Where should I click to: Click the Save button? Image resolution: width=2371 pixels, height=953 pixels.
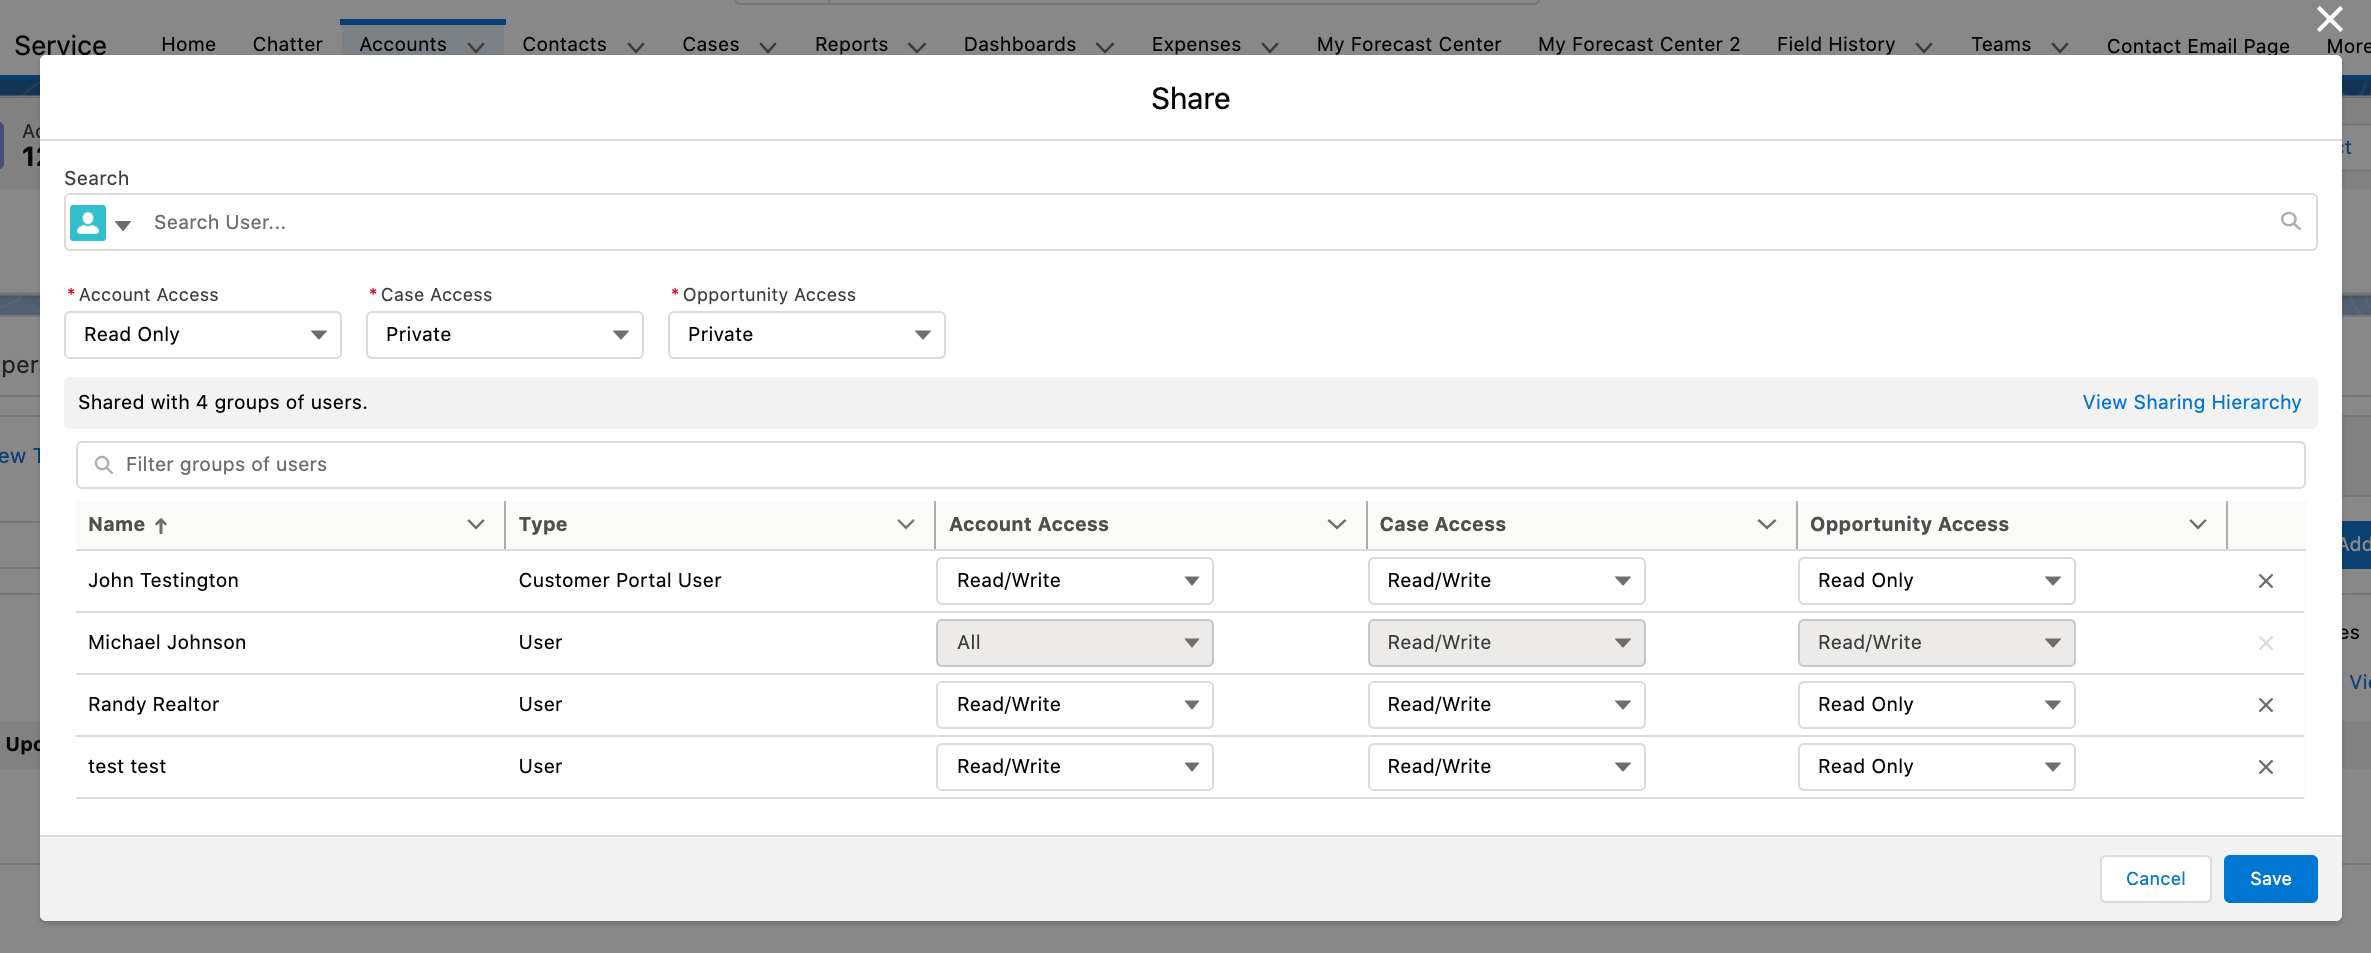coord(2270,878)
